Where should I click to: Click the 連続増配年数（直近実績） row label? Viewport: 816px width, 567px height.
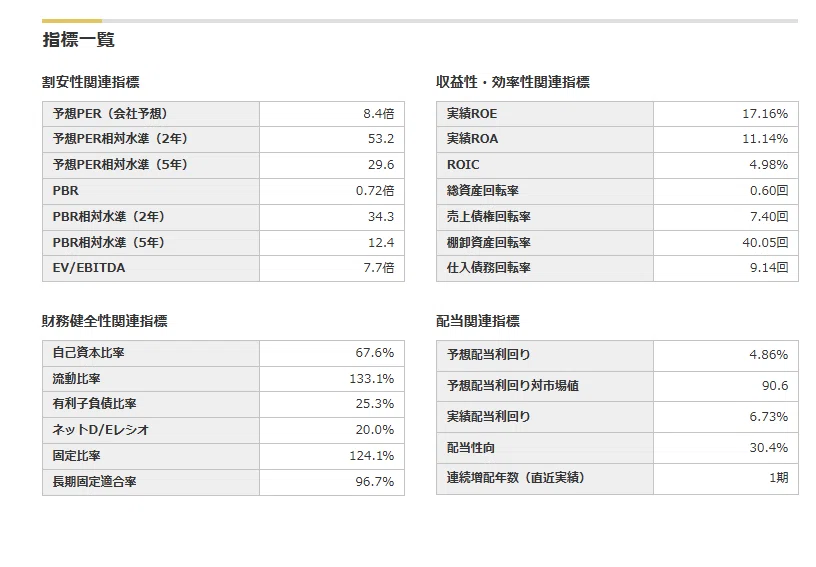[x=516, y=478]
